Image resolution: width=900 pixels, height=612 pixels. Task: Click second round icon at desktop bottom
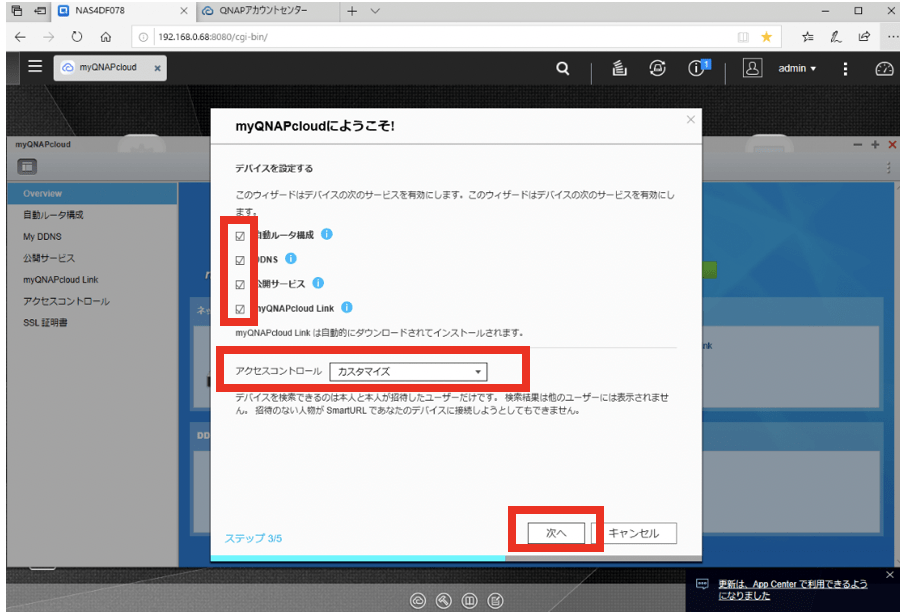444,601
